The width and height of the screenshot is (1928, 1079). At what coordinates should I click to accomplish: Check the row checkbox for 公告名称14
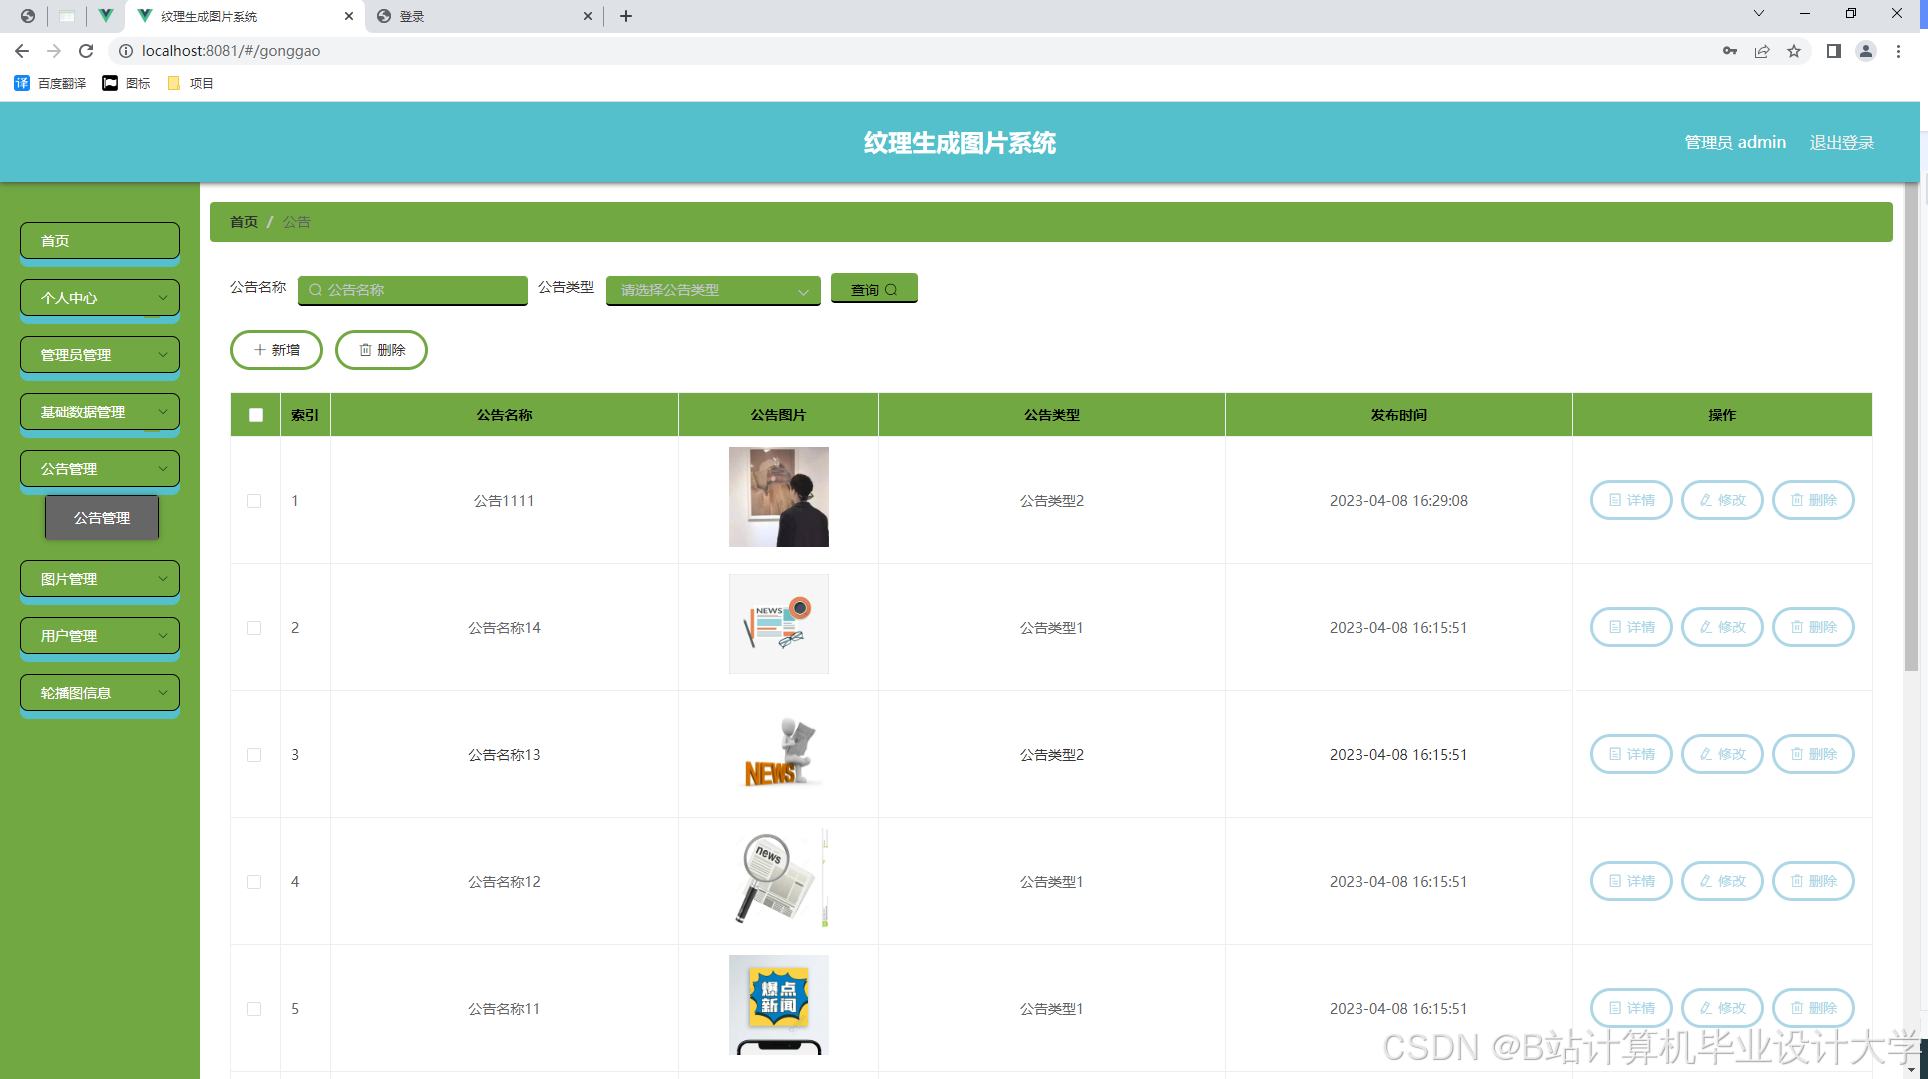point(254,628)
